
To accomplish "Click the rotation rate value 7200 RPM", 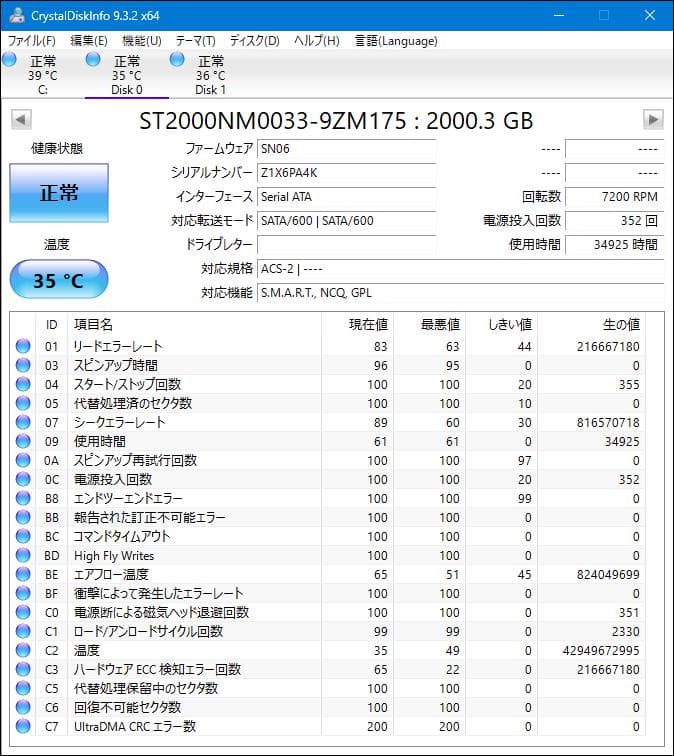I will coord(615,197).
